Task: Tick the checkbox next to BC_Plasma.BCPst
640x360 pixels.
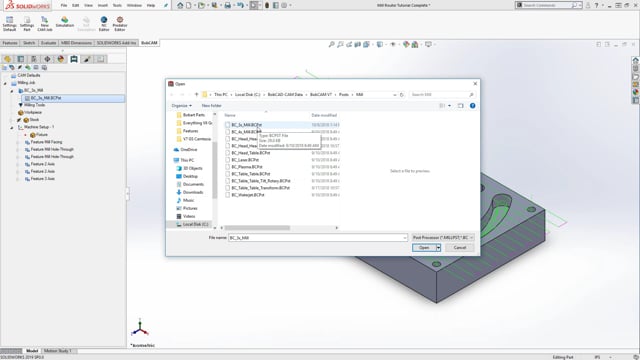Action: click(x=228, y=167)
